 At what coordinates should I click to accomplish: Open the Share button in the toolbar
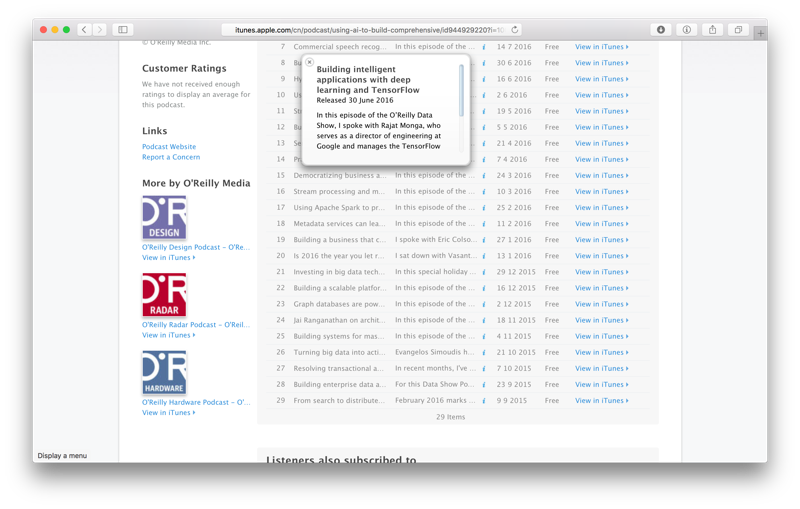click(712, 30)
